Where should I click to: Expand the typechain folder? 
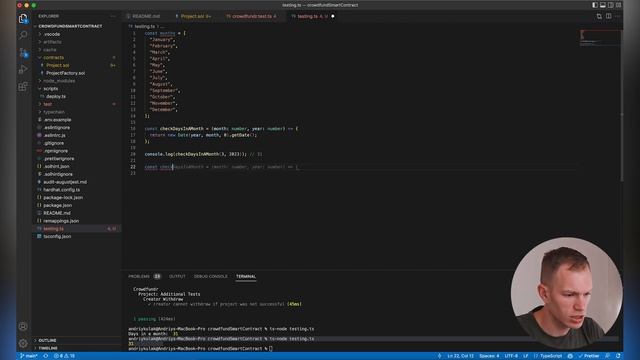[77, 112]
